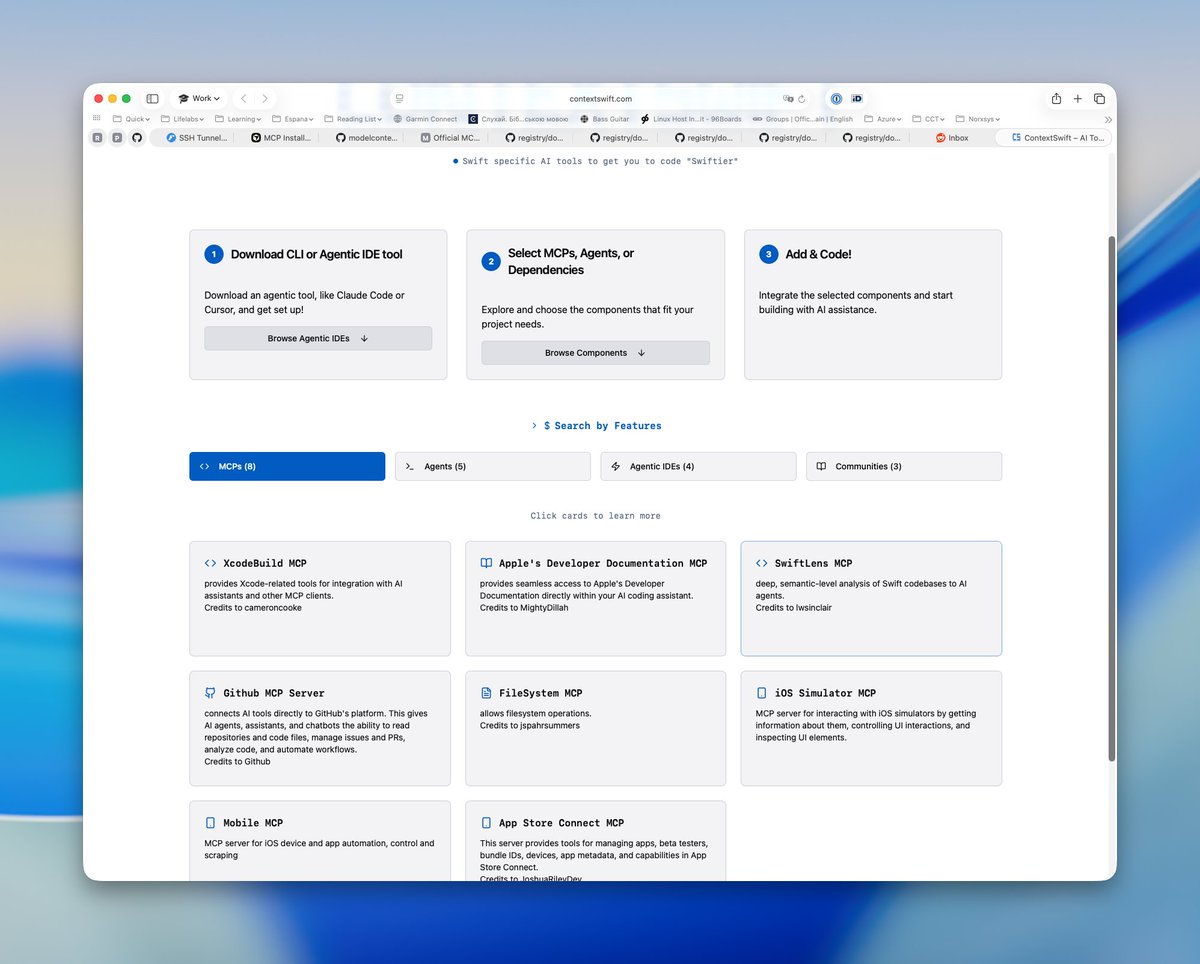Switch to the Communities (3) tab
This screenshot has height=964, width=1200.
903,466
